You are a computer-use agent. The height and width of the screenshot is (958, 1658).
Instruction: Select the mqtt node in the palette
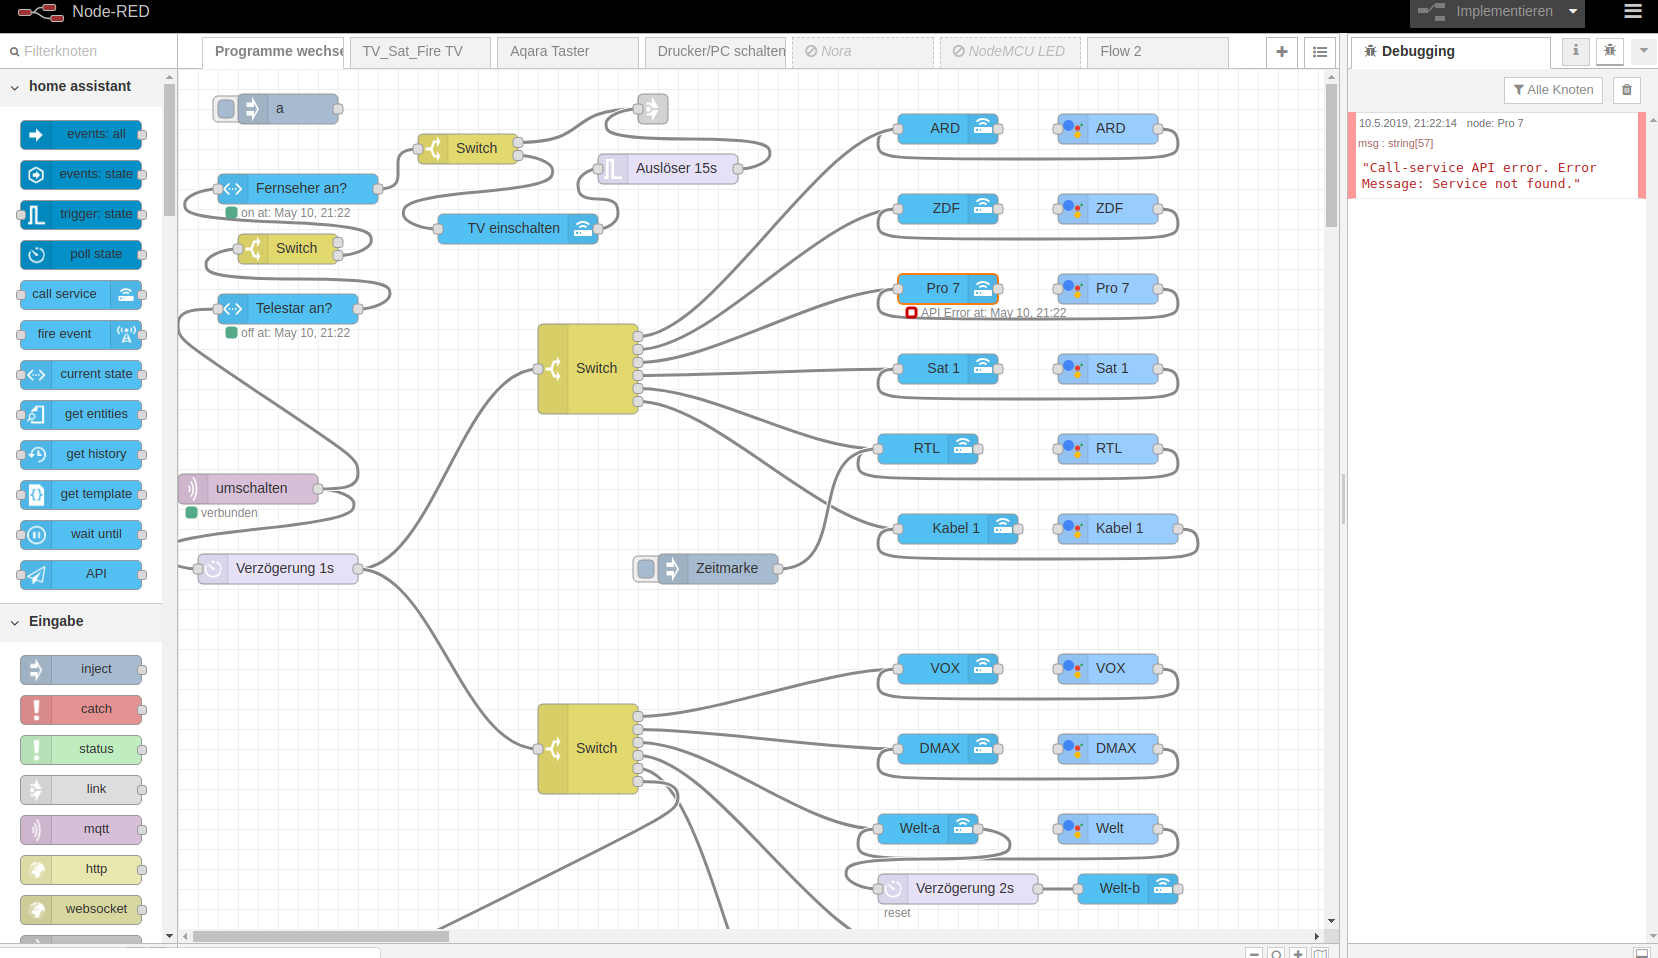(82, 829)
